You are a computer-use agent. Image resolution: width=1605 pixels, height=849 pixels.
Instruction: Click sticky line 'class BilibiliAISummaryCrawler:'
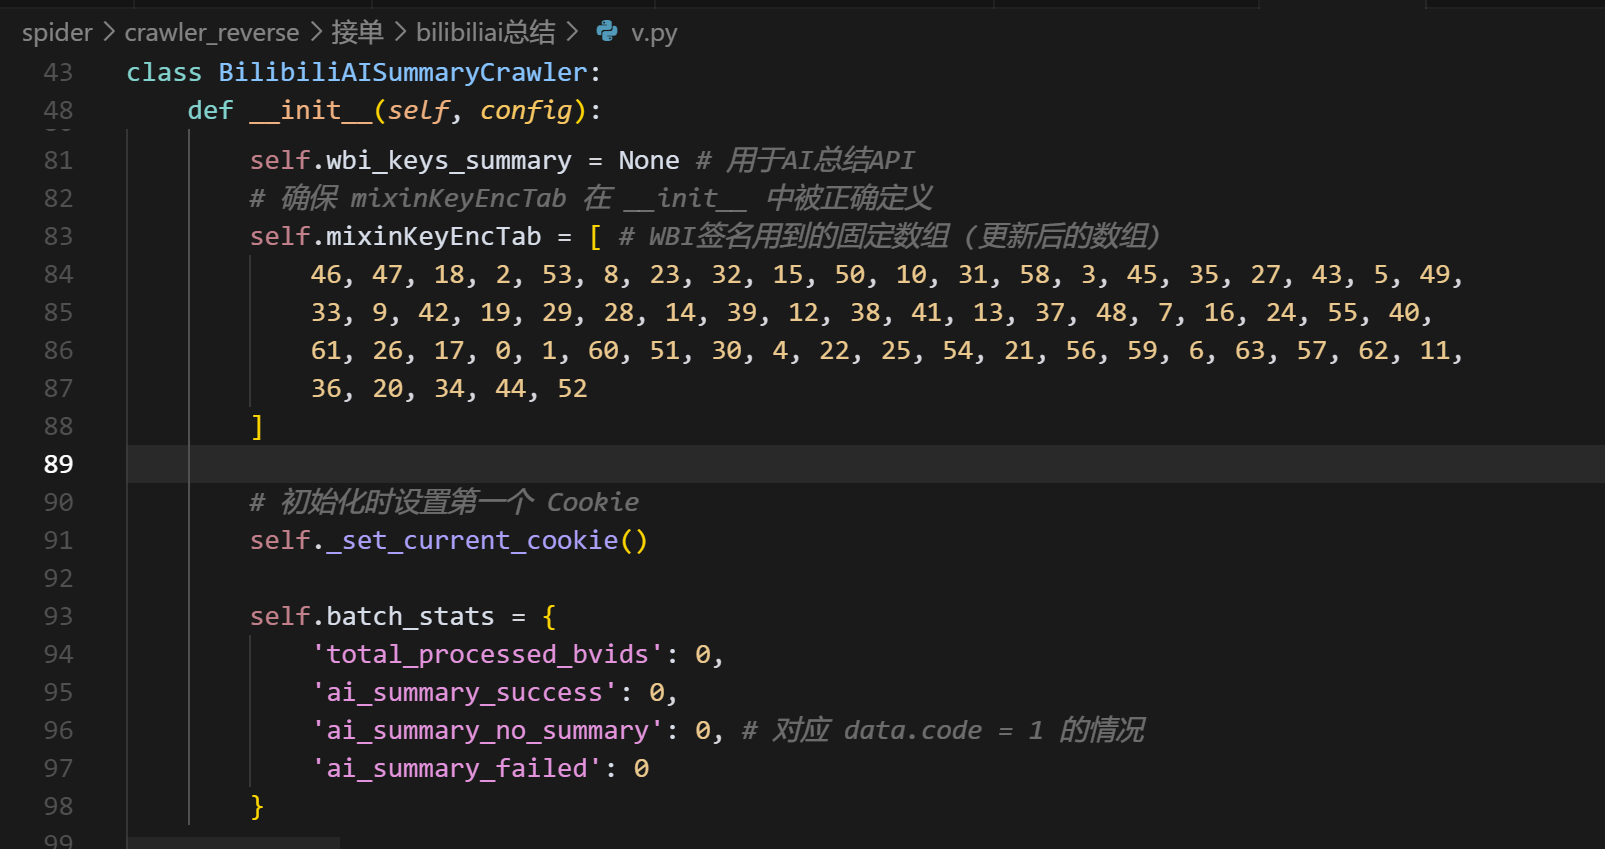[x=363, y=72]
